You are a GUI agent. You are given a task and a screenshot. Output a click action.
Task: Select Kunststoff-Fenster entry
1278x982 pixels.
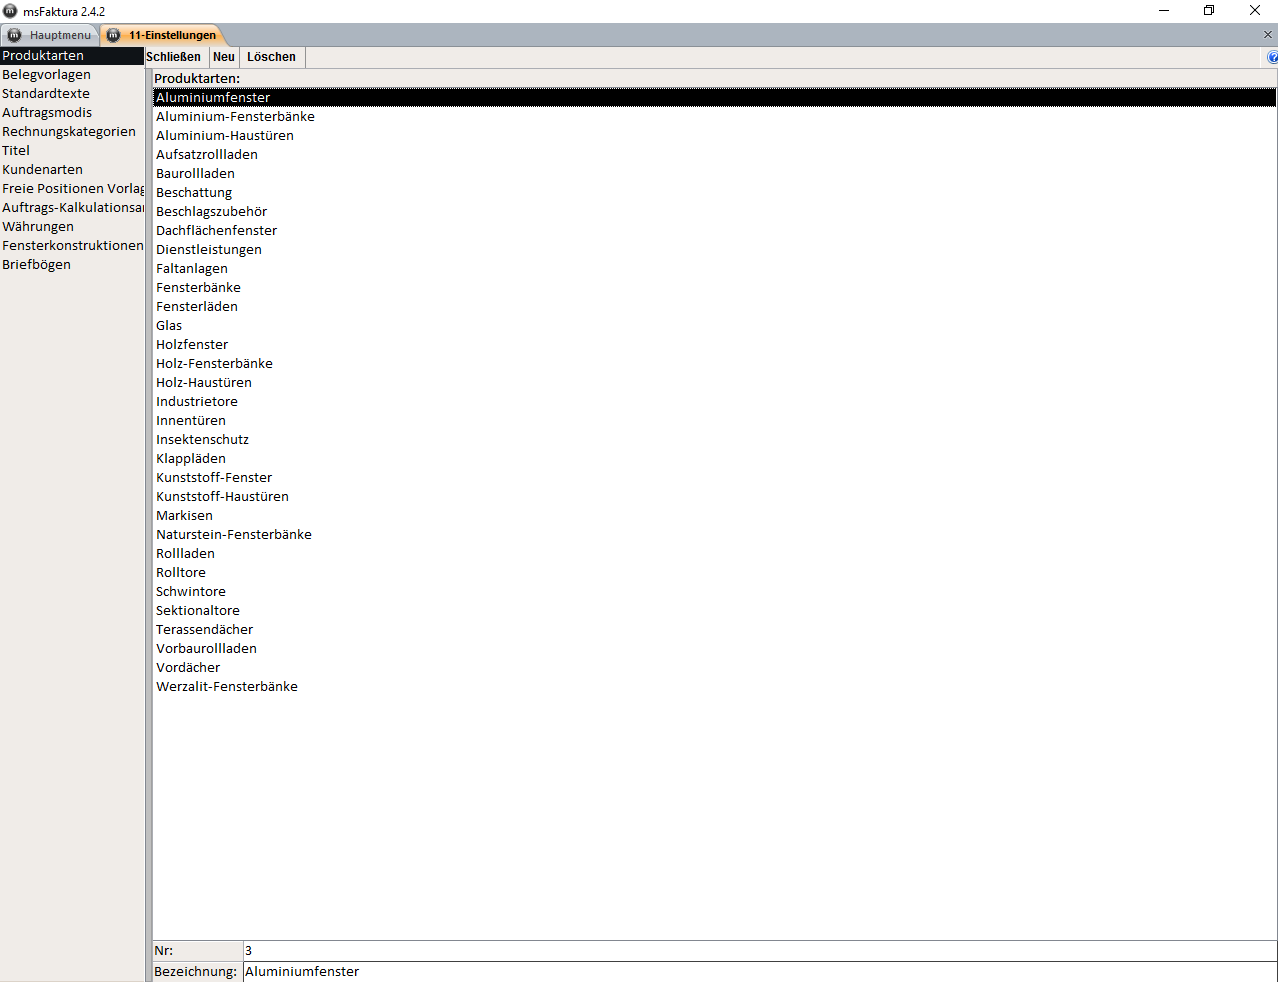coord(715,478)
